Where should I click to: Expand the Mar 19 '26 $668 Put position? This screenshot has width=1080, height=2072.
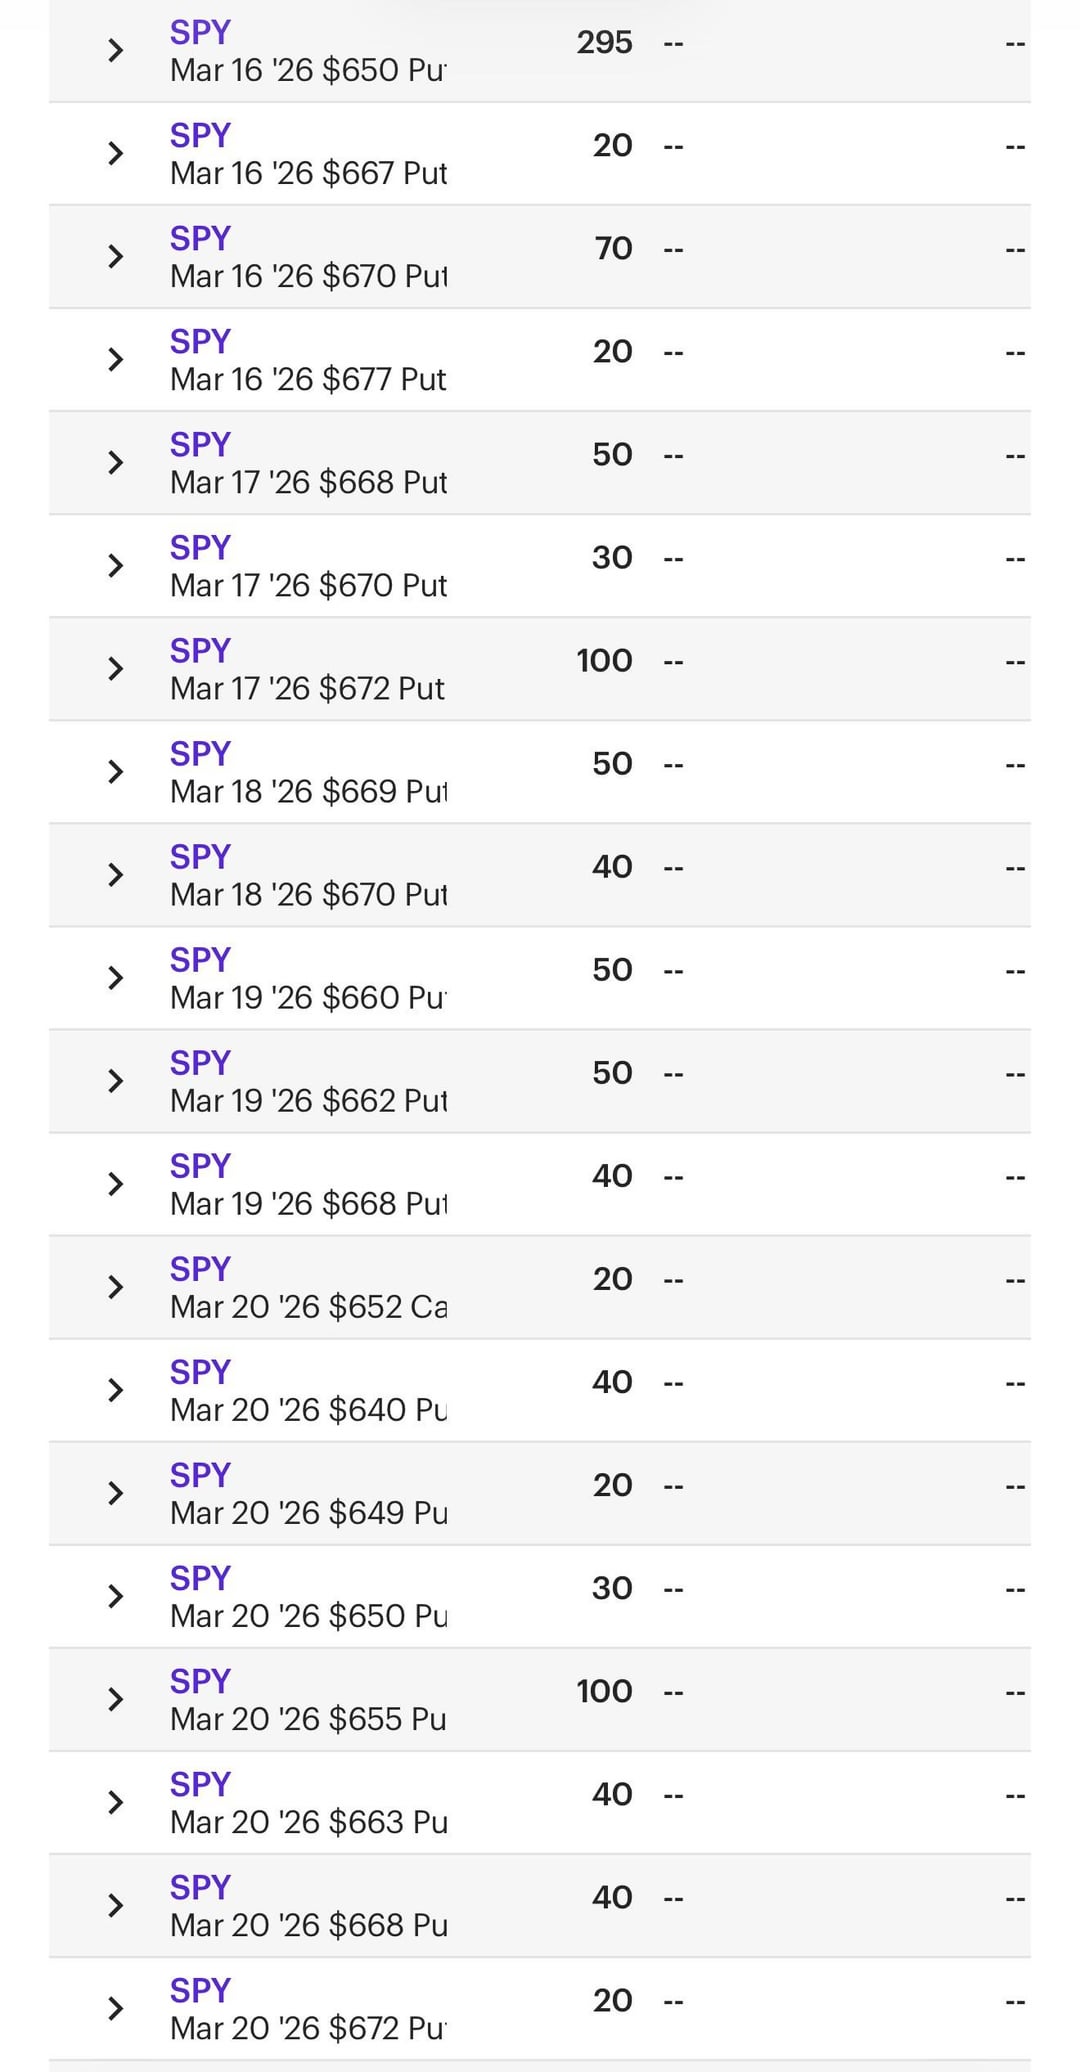(x=116, y=1184)
